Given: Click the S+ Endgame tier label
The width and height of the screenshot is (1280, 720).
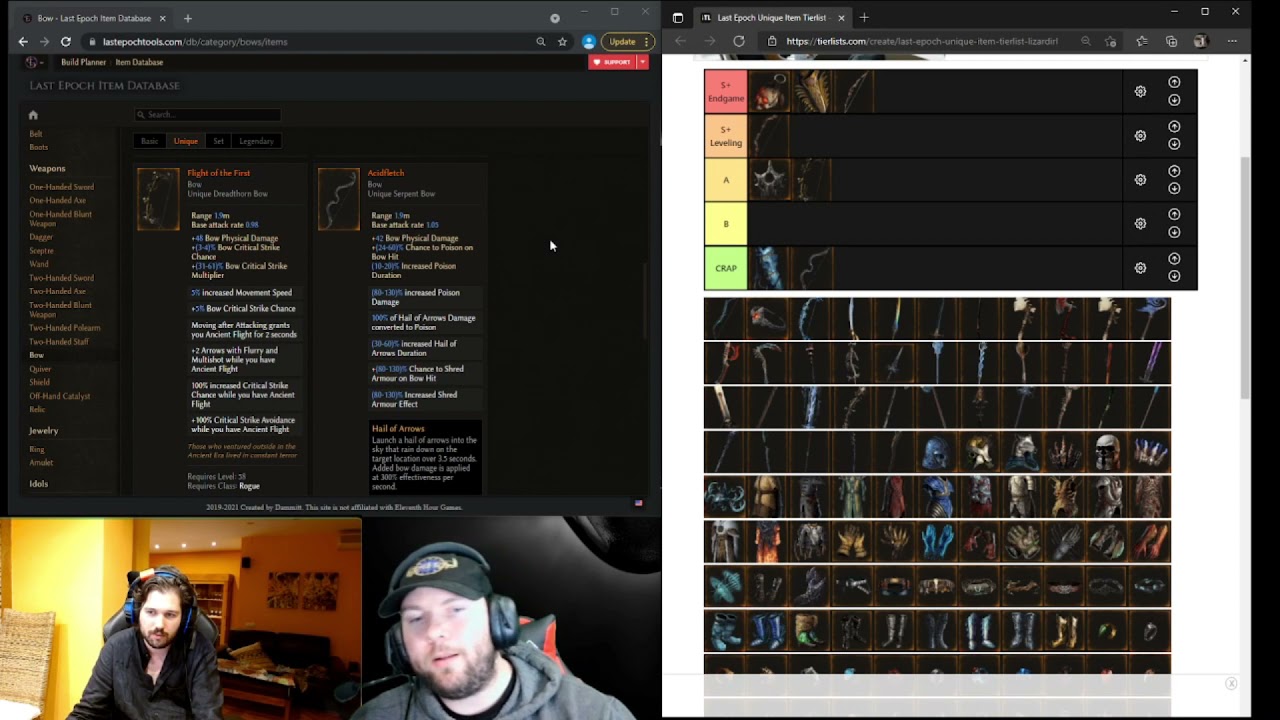Looking at the screenshot, I should (x=726, y=91).
